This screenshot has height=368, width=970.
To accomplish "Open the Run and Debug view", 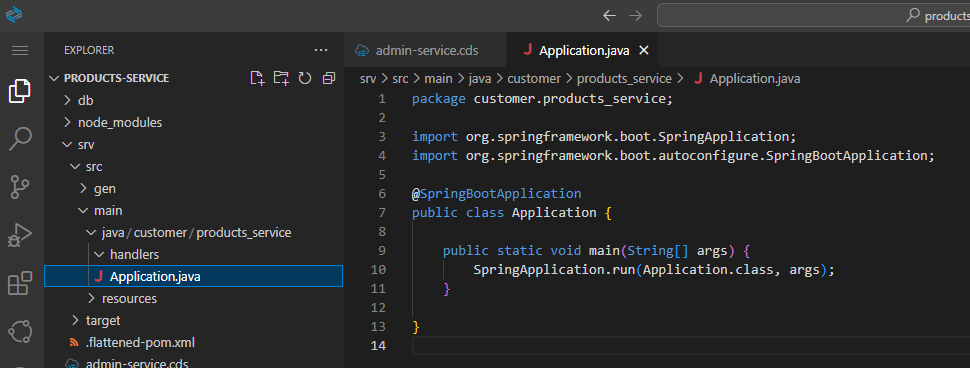I will [x=20, y=236].
